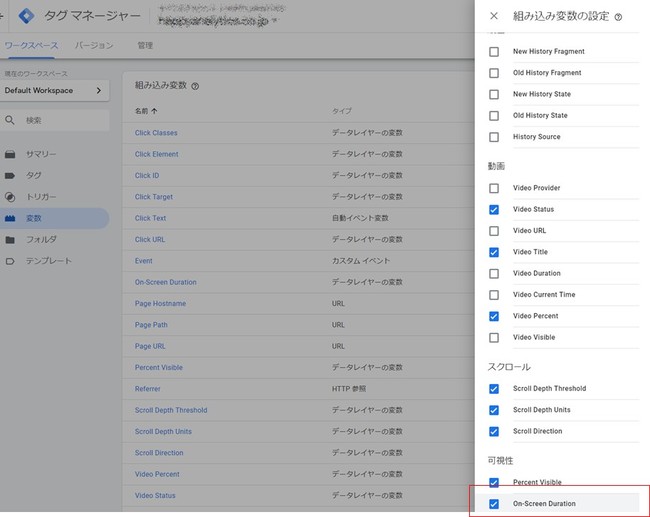Enable New History Fragment checkbox

[x=494, y=52]
